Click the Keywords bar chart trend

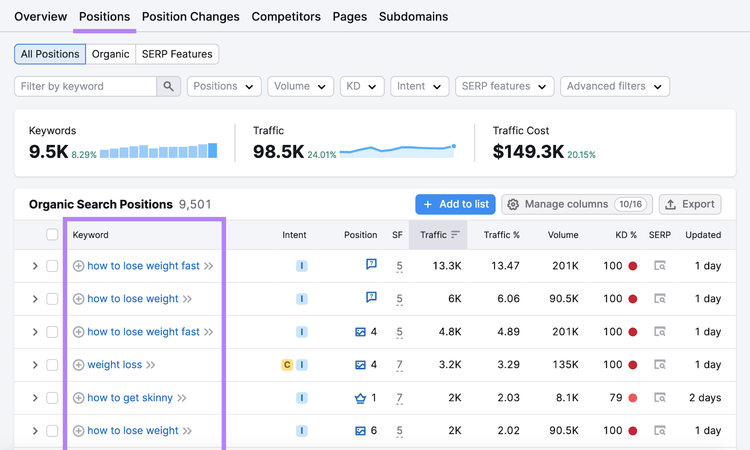(158, 151)
